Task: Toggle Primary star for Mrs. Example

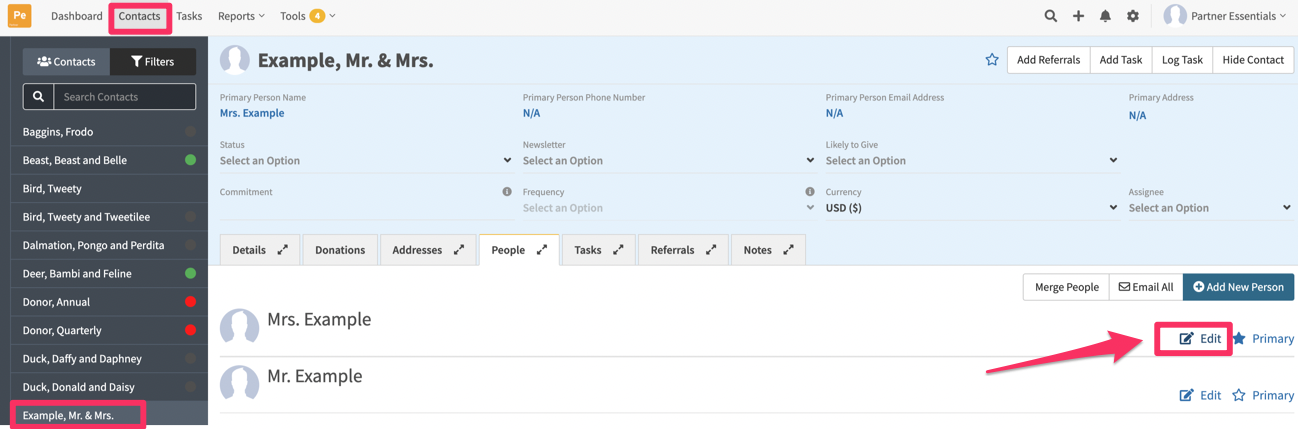Action: (1264, 338)
